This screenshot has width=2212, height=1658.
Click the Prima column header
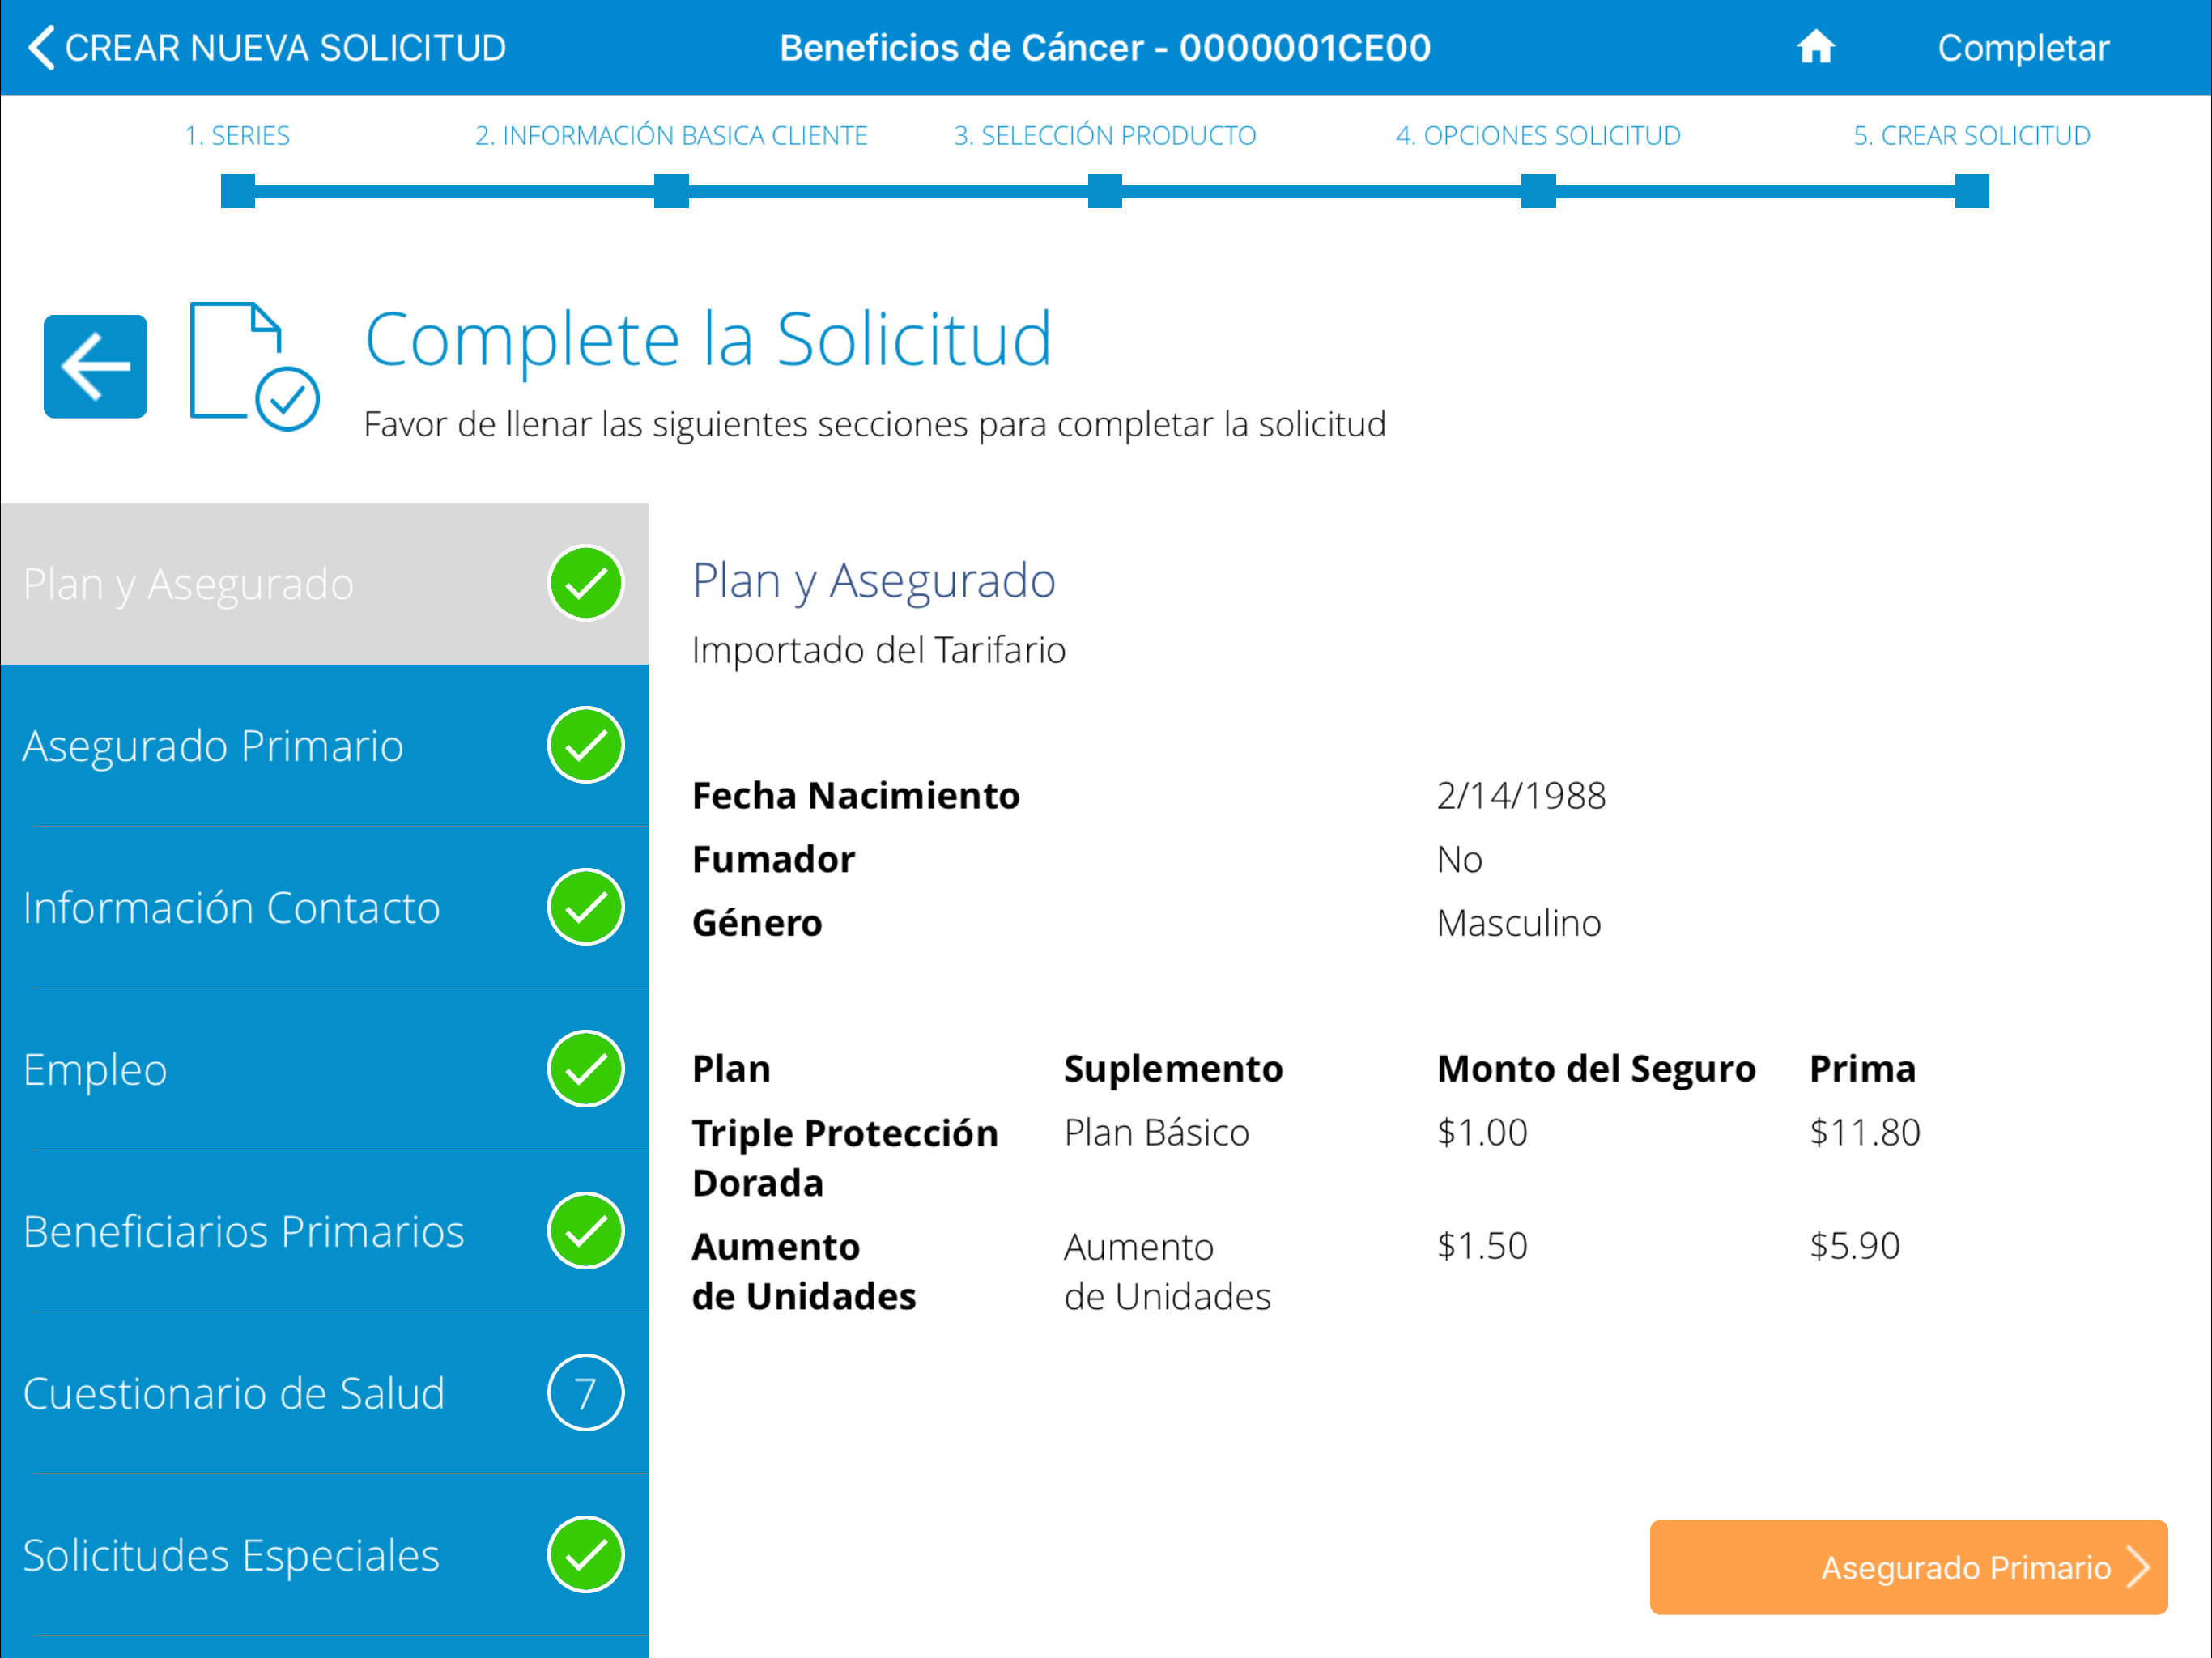point(1863,1069)
